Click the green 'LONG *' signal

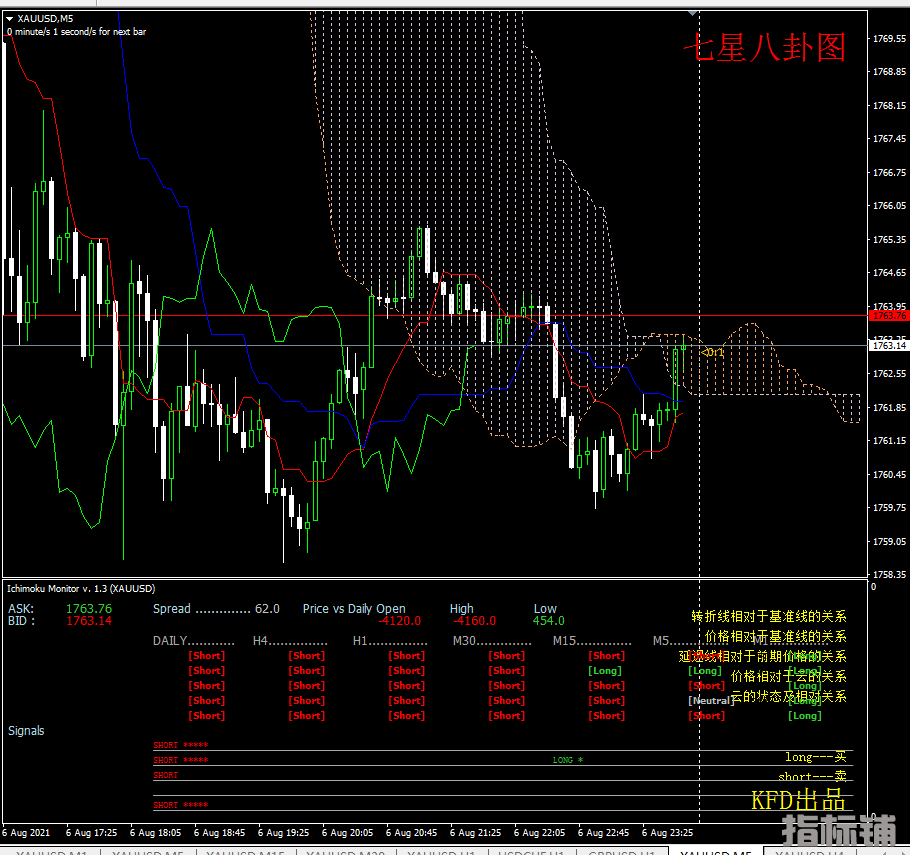[x=568, y=760]
